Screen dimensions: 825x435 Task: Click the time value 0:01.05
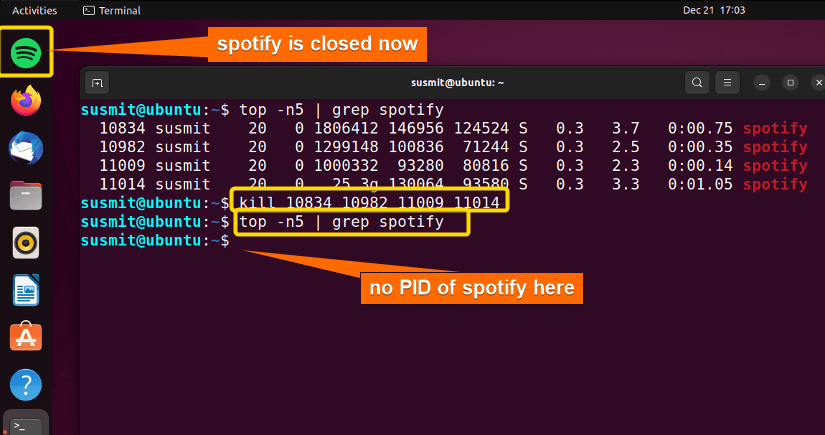[x=700, y=185]
